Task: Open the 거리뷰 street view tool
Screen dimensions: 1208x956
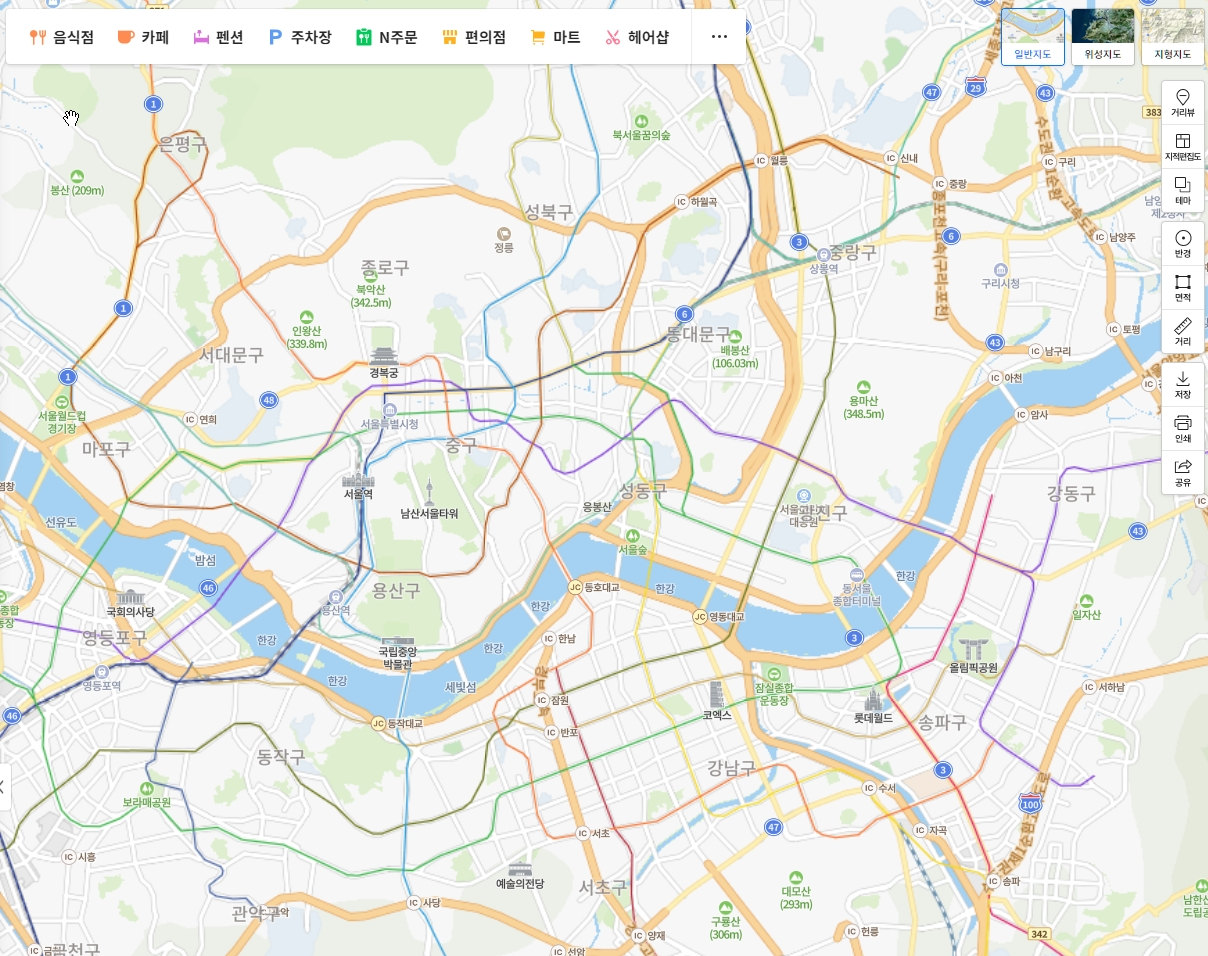Action: click(x=1183, y=103)
